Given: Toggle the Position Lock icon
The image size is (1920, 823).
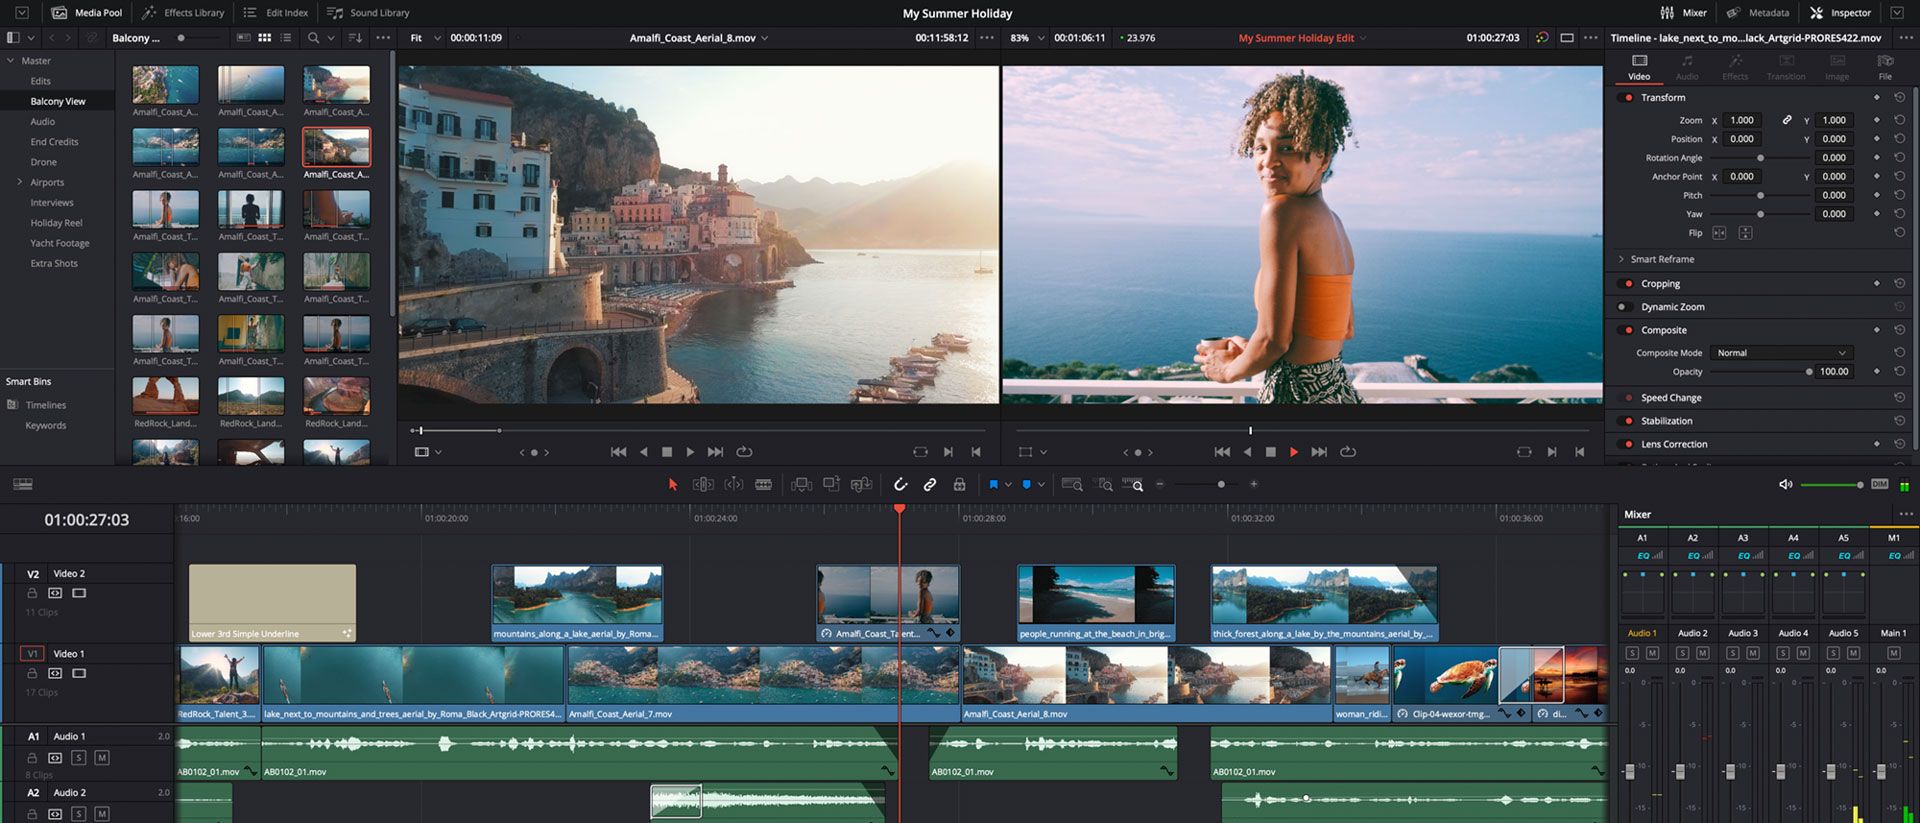Looking at the screenshot, I should click(x=959, y=484).
